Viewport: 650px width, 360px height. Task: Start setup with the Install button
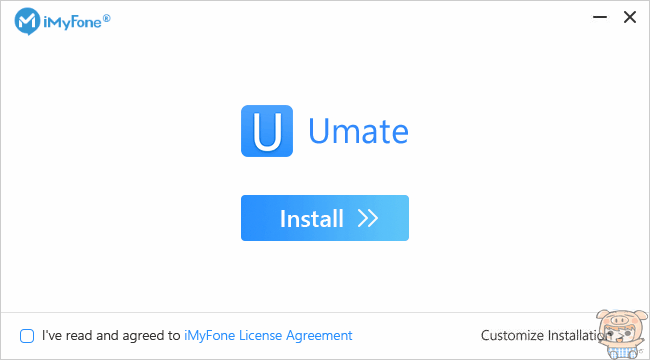(x=325, y=218)
